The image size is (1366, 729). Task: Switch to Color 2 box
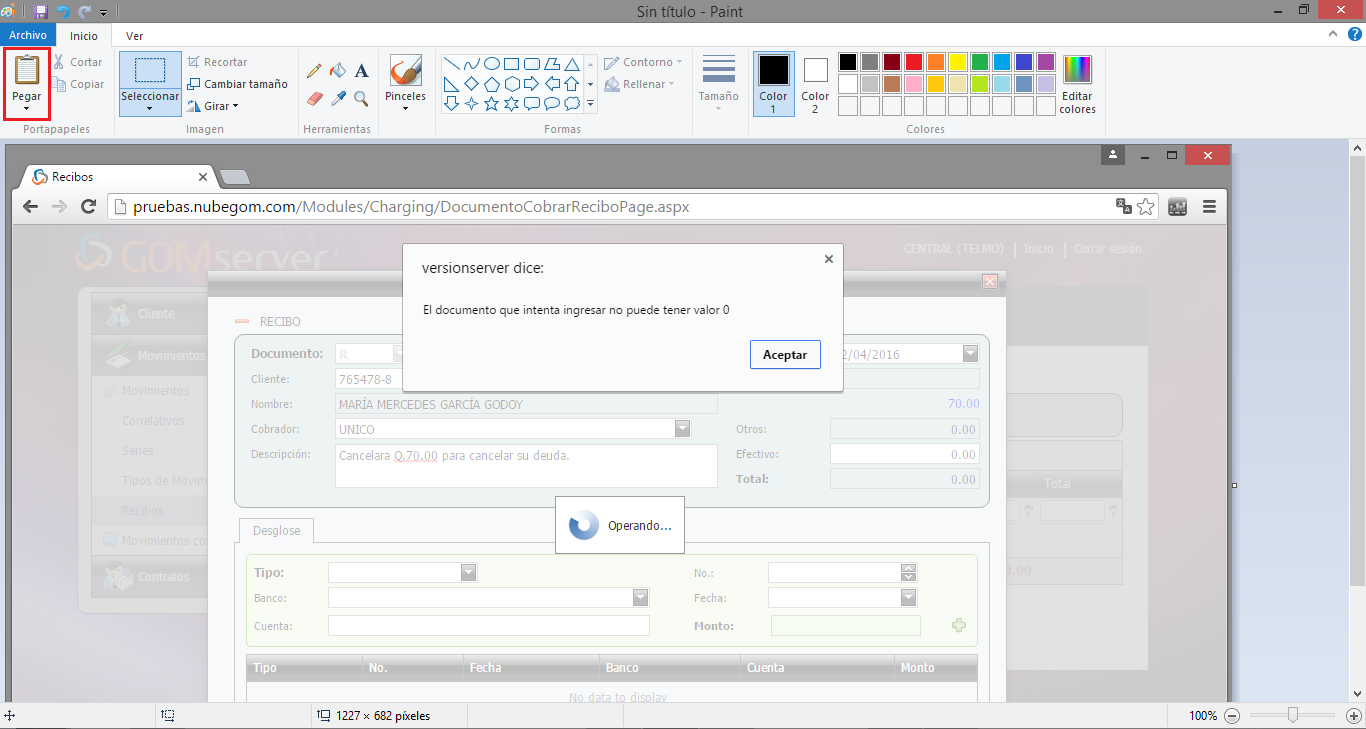(x=815, y=83)
